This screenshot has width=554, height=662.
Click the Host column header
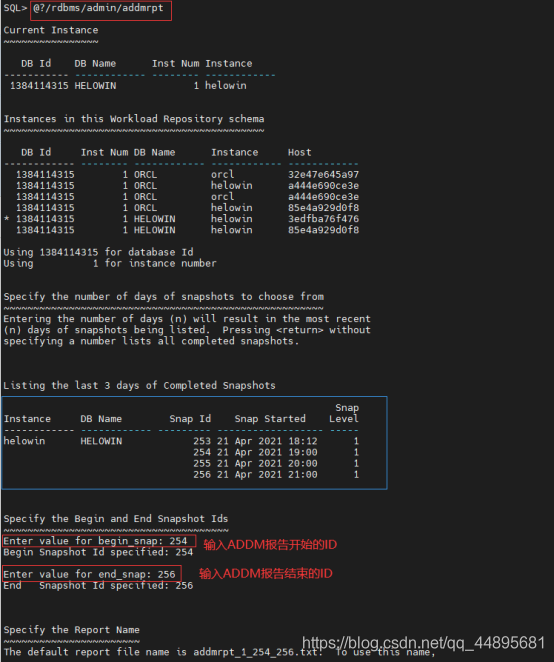(300, 152)
